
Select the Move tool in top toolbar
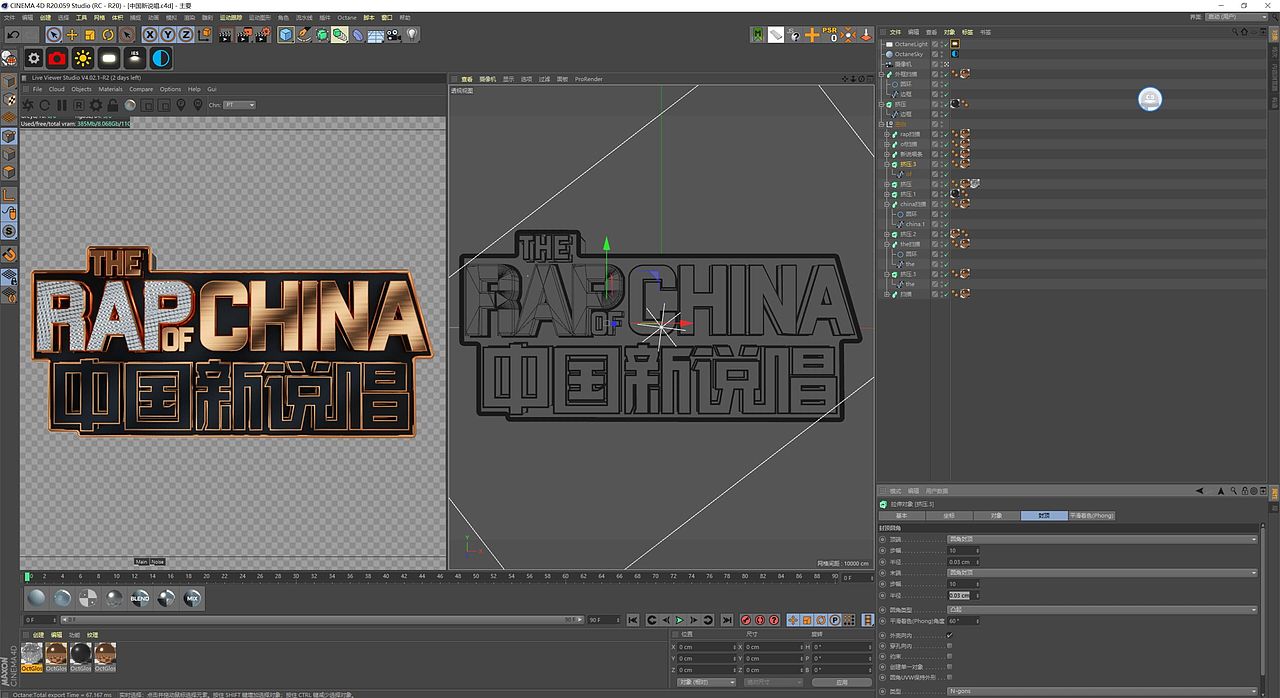72,35
